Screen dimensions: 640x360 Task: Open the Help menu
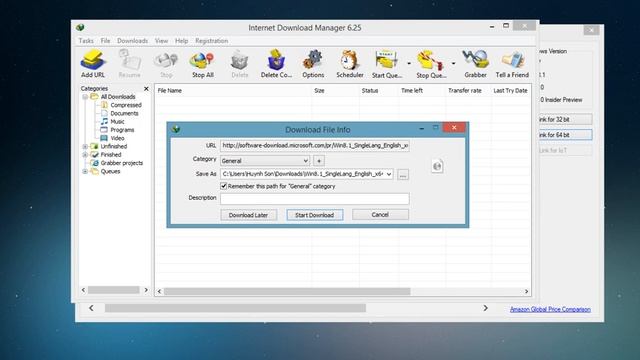click(x=181, y=41)
